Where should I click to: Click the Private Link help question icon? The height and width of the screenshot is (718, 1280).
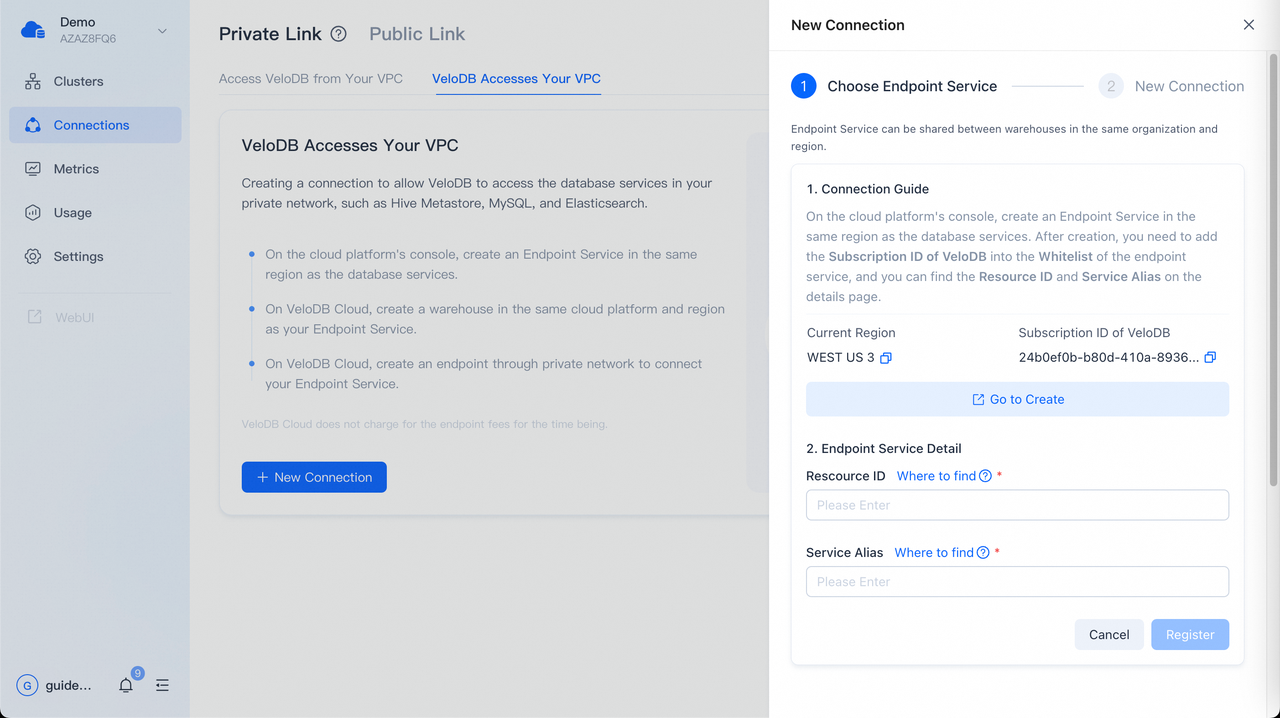pyautogui.click(x=339, y=34)
